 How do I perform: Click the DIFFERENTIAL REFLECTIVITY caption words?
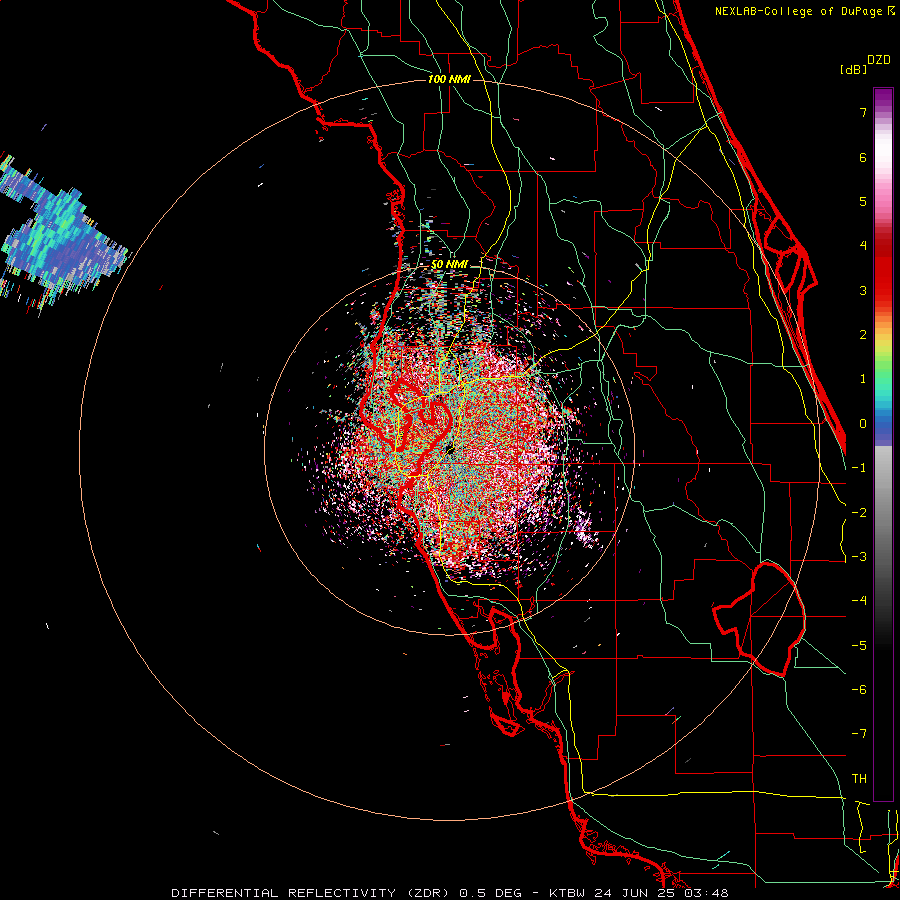point(284,893)
